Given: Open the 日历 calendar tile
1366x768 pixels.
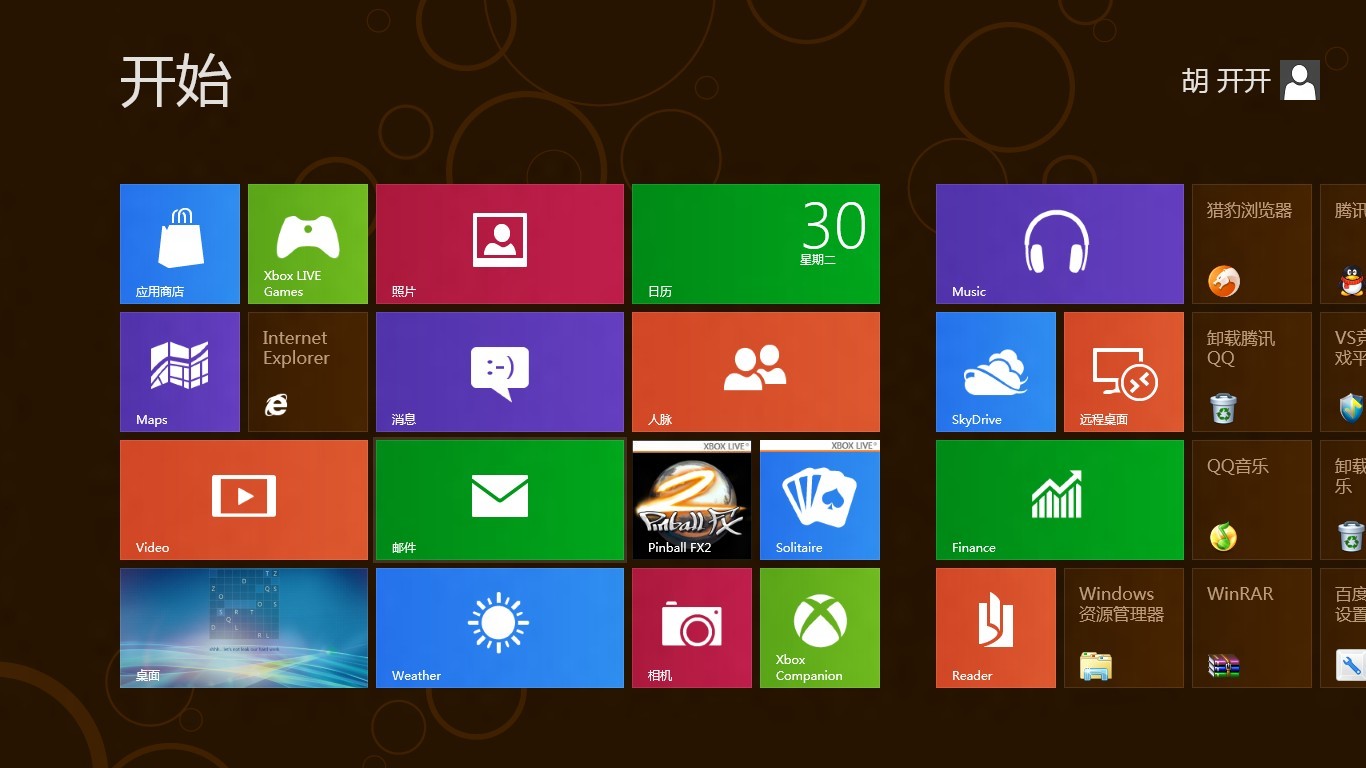Looking at the screenshot, I should tap(756, 244).
